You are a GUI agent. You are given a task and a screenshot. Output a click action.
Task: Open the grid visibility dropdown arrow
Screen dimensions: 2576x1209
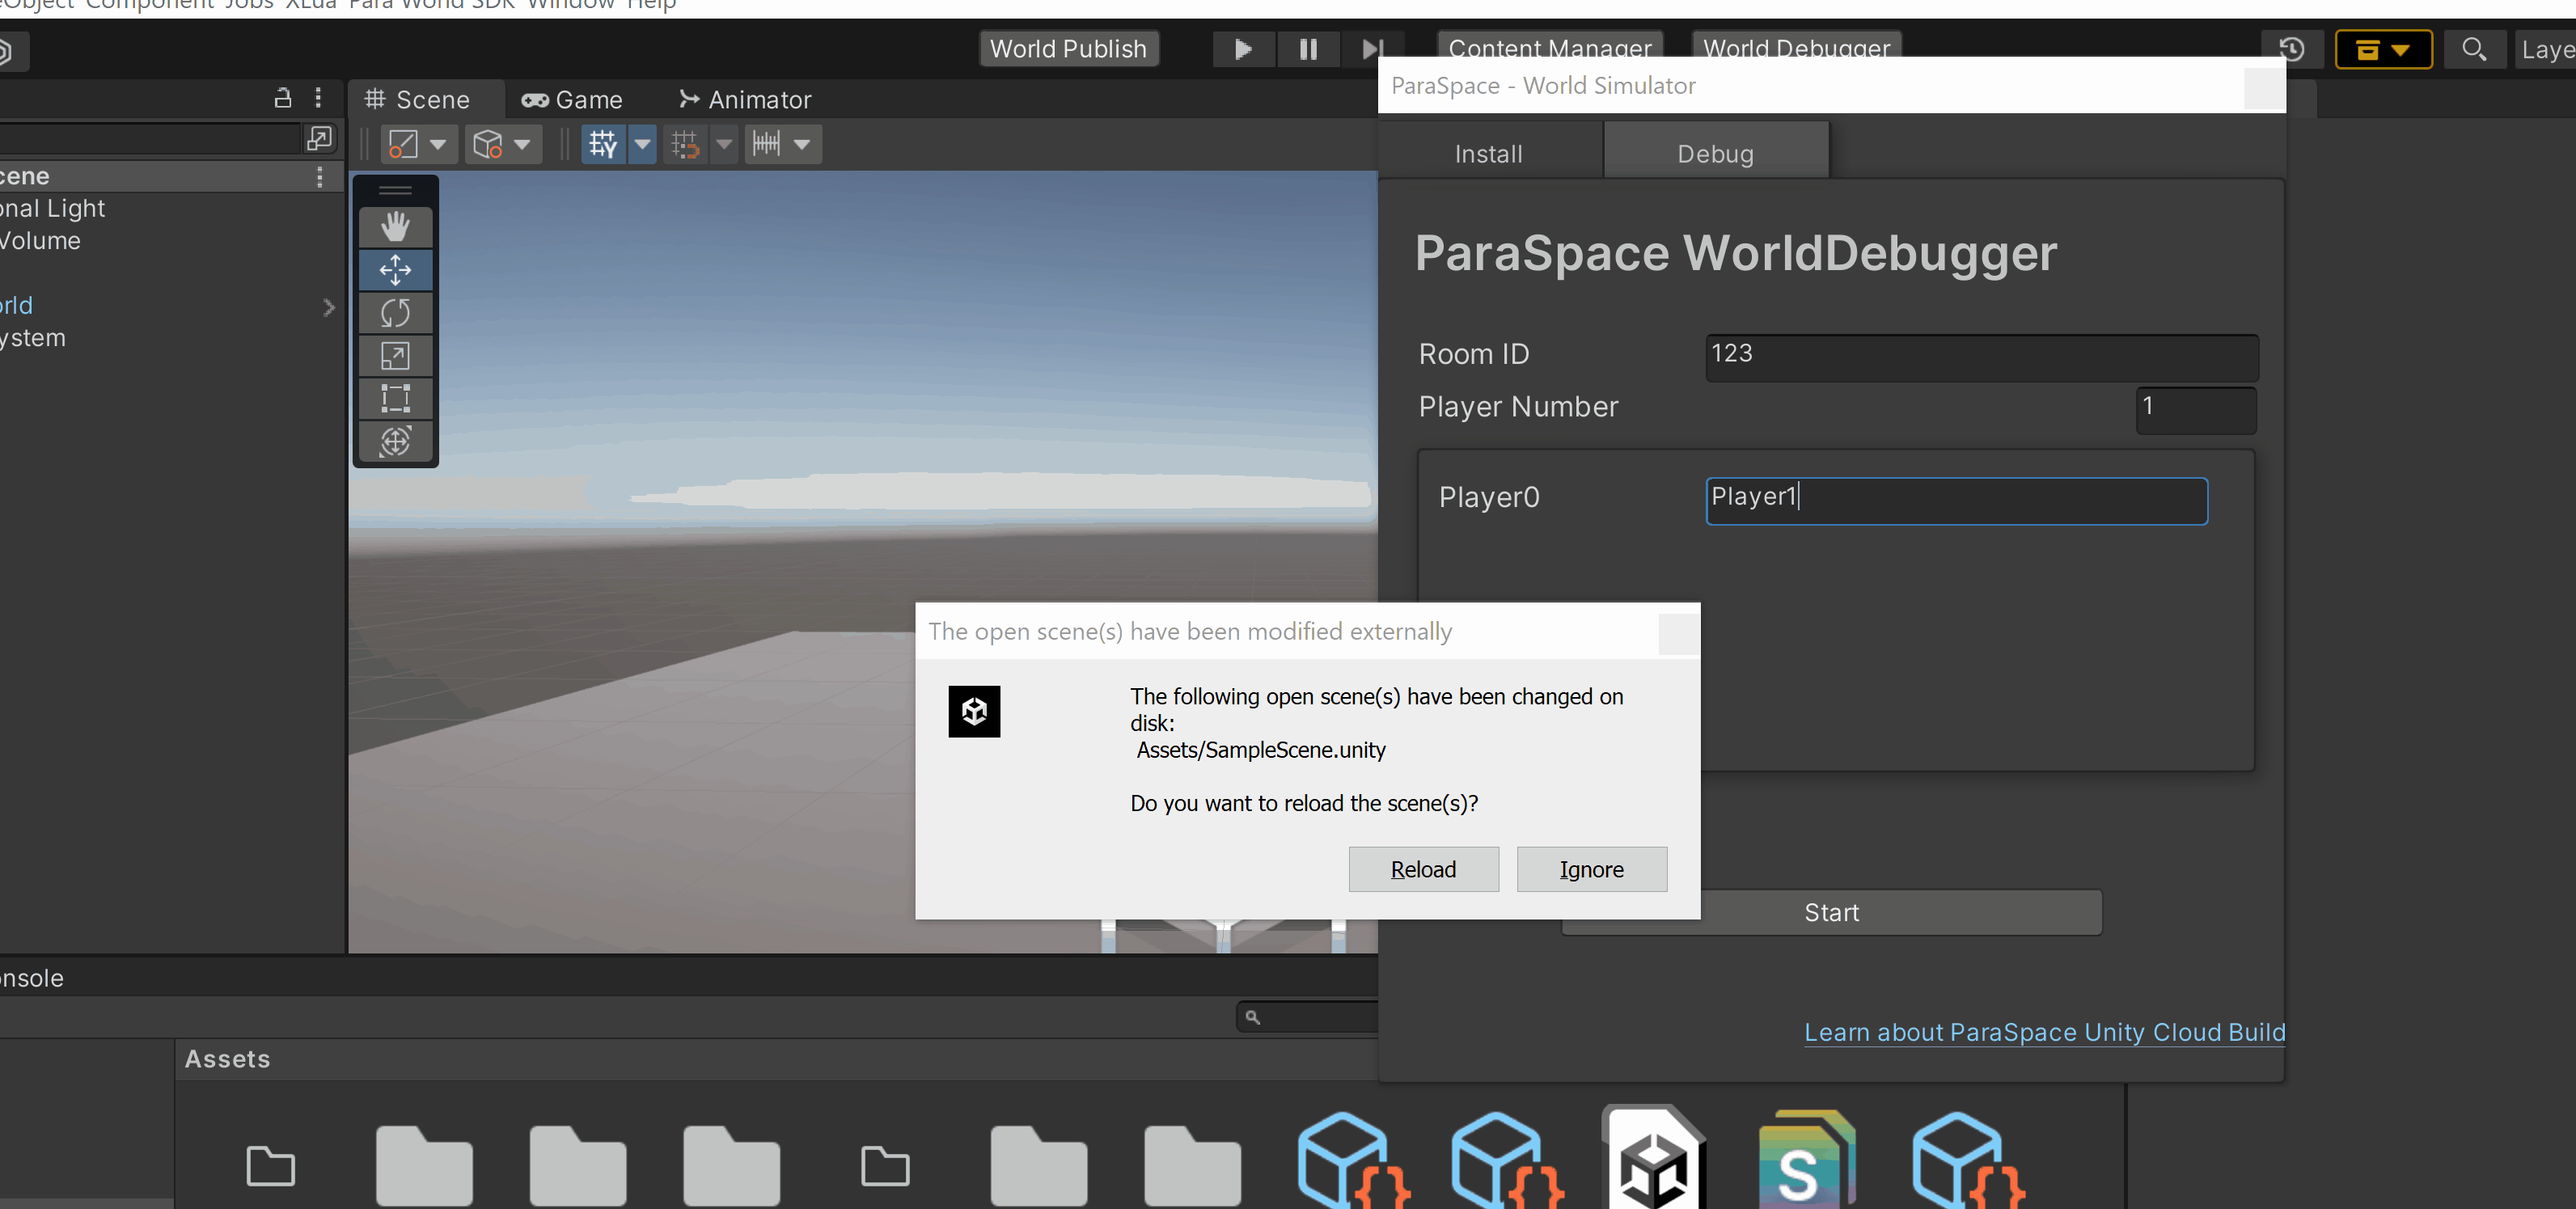643,144
